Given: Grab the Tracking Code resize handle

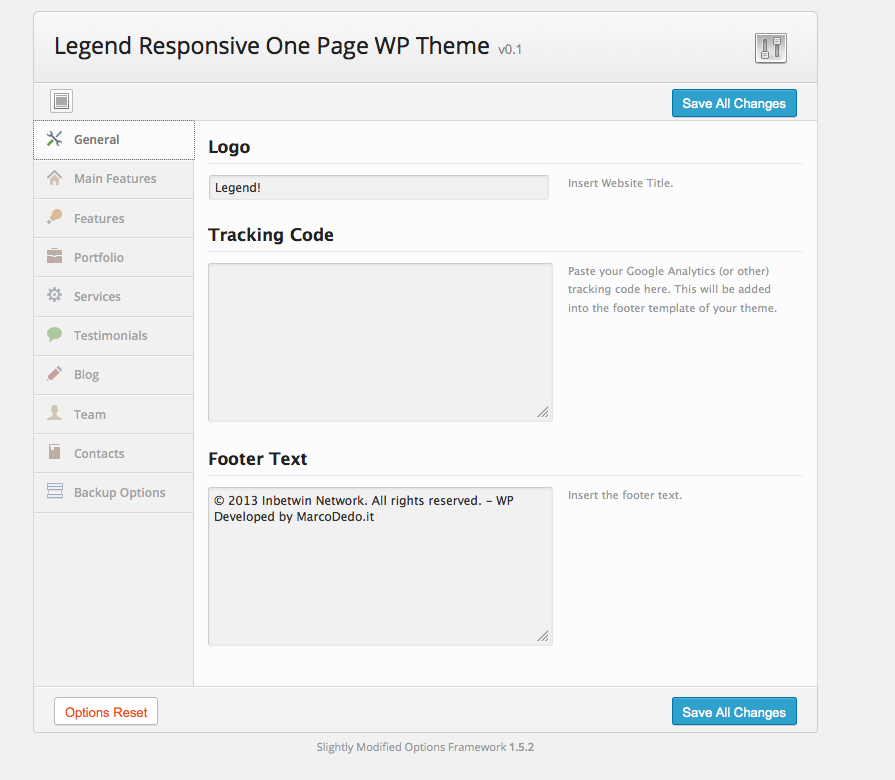Looking at the screenshot, I should [x=543, y=412].
